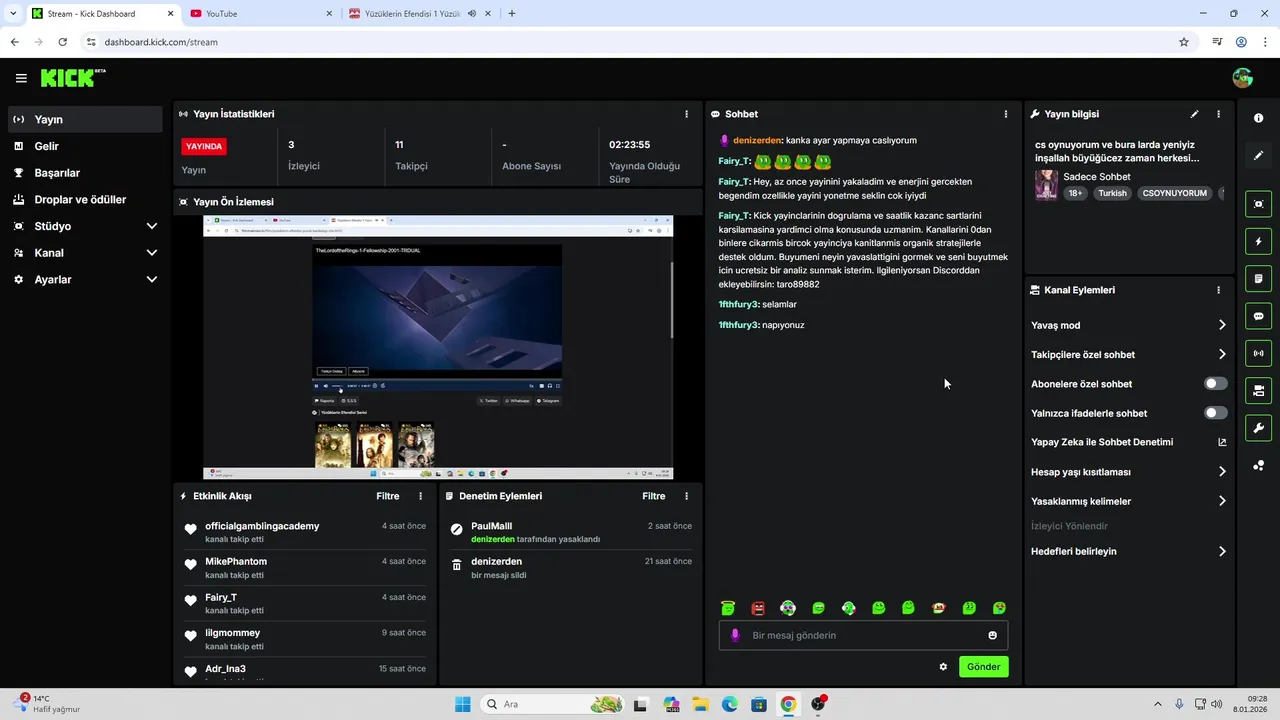
Task: Click Filtre in Denetim Eylemleri panel
Action: [654, 496]
